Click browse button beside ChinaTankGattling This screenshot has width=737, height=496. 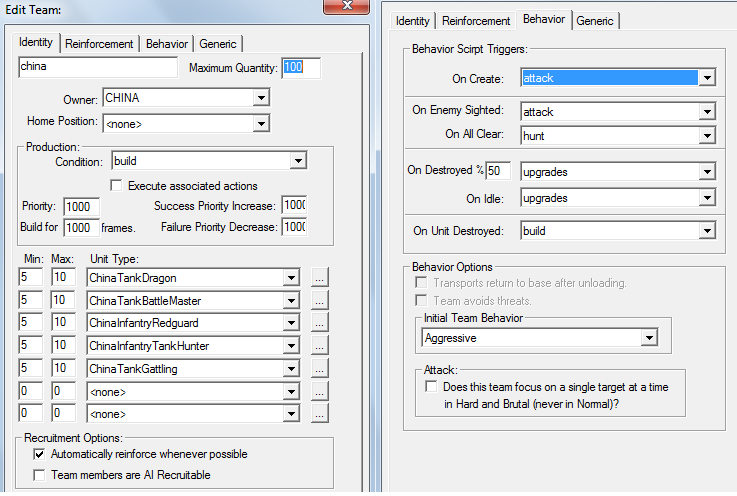319,369
